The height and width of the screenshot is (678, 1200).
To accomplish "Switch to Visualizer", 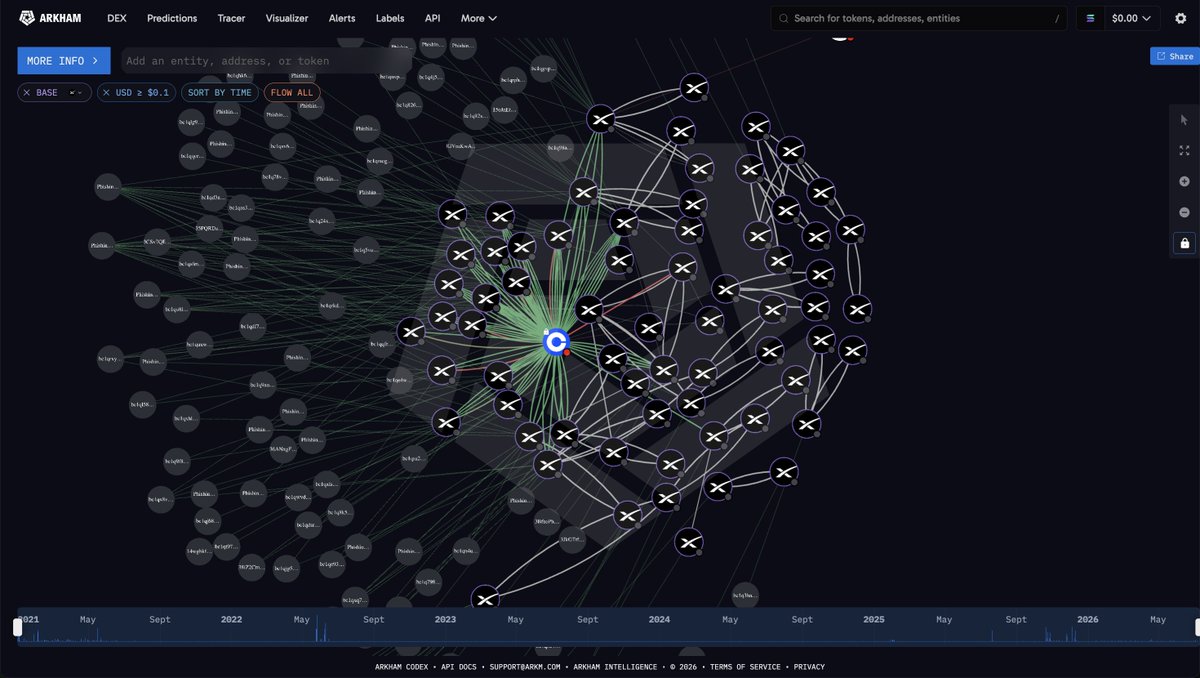I will click(287, 18).
